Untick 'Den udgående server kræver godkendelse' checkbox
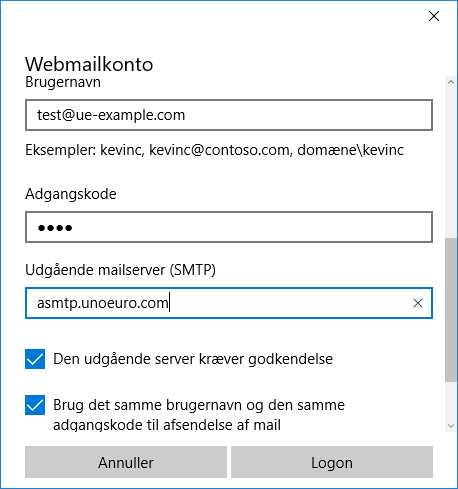 pos(35,359)
